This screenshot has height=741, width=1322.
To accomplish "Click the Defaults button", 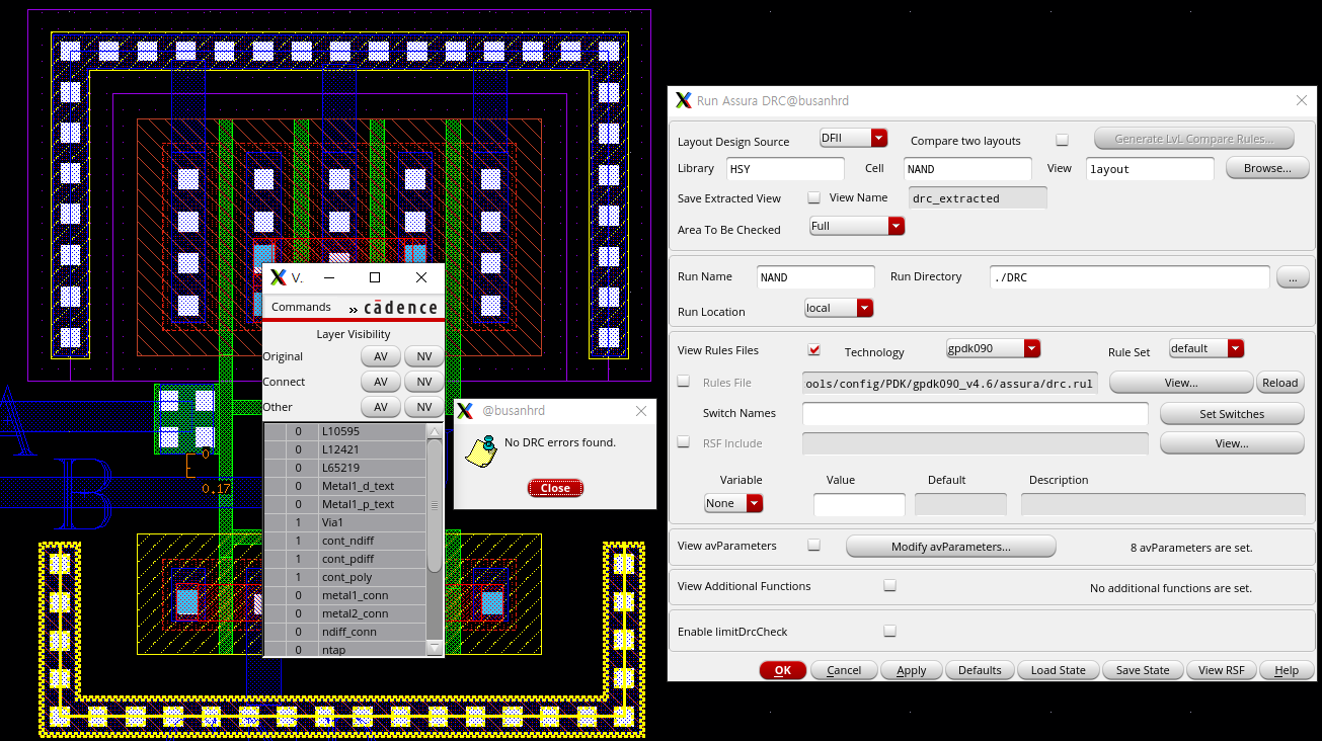I will tap(980, 670).
